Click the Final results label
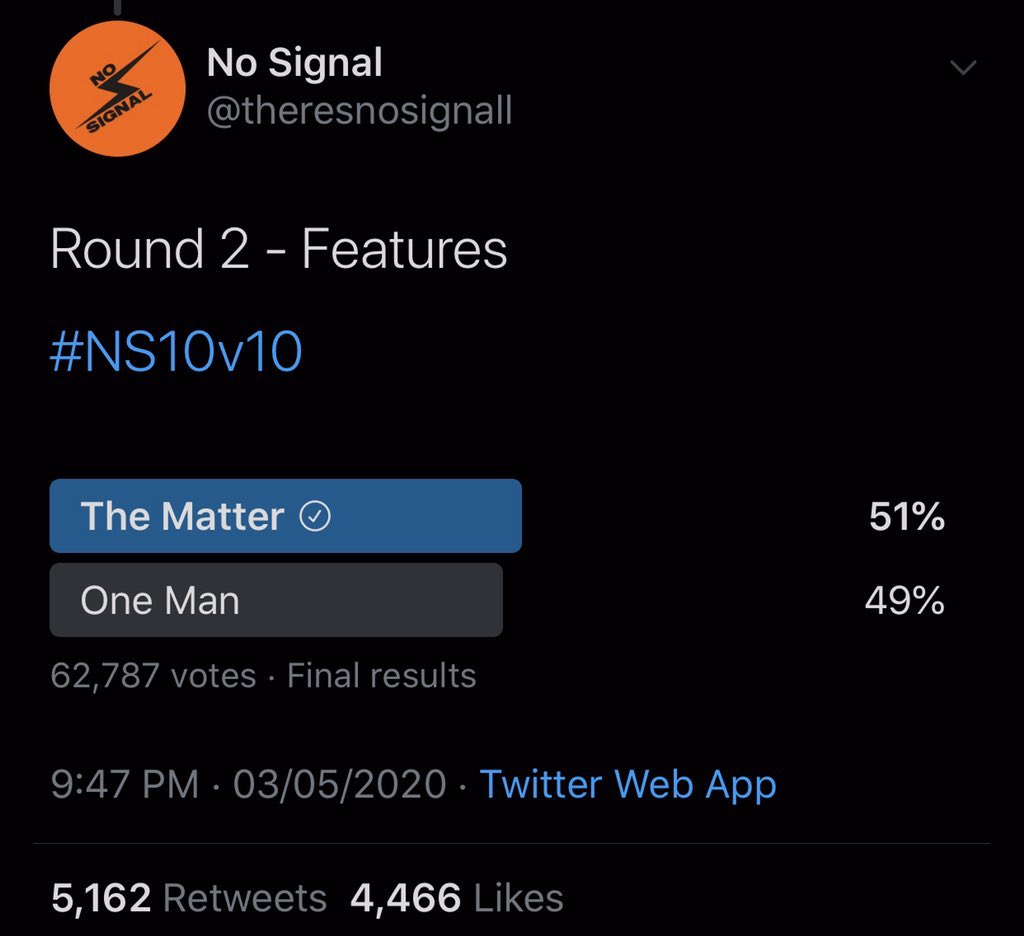Image resolution: width=1024 pixels, height=936 pixels. coord(381,676)
